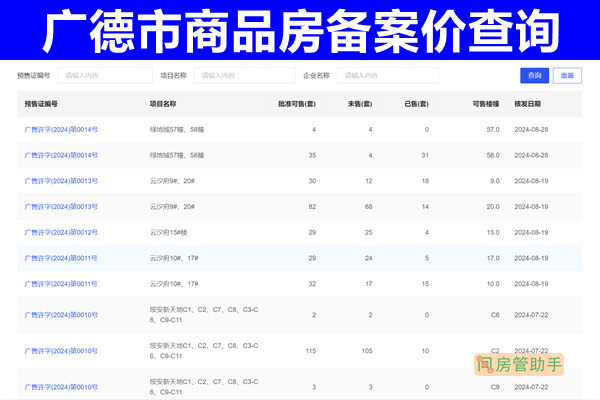The width and height of the screenshot is (600, 400).
Task: Click the unsold units value 12
Action: (x=368, y=181)
